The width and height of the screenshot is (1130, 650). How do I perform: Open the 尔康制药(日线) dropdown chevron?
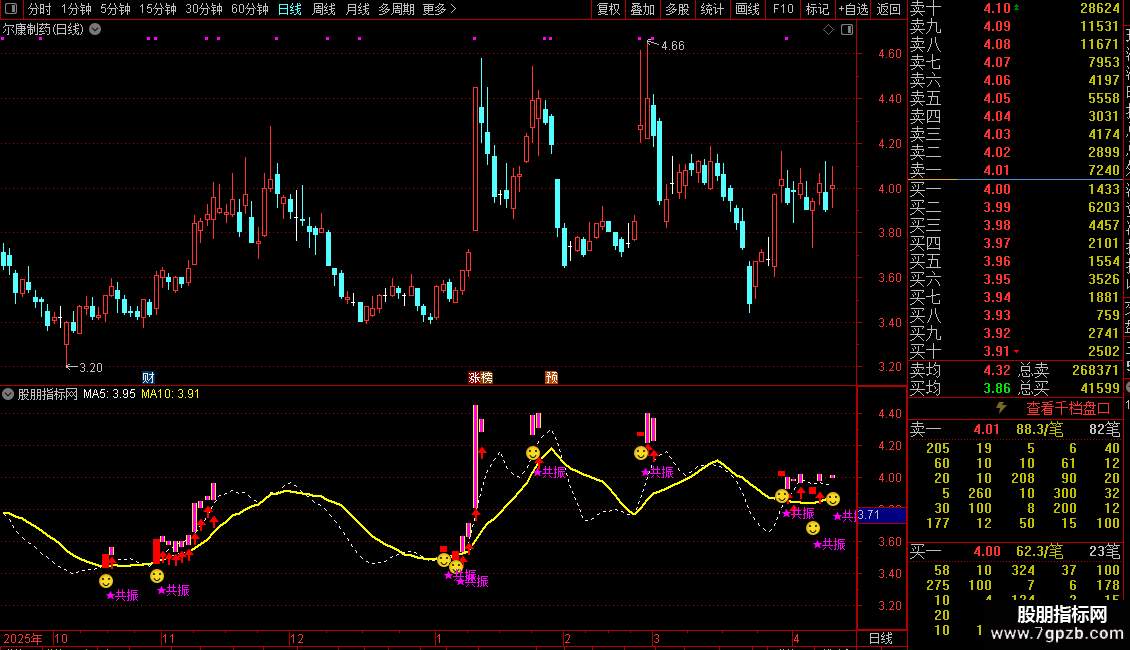[95, 30]
